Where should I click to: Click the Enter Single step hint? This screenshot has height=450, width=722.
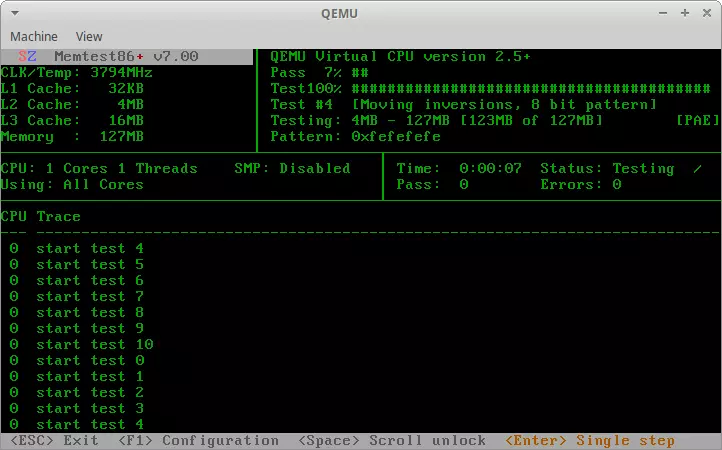tap(590, 441)
